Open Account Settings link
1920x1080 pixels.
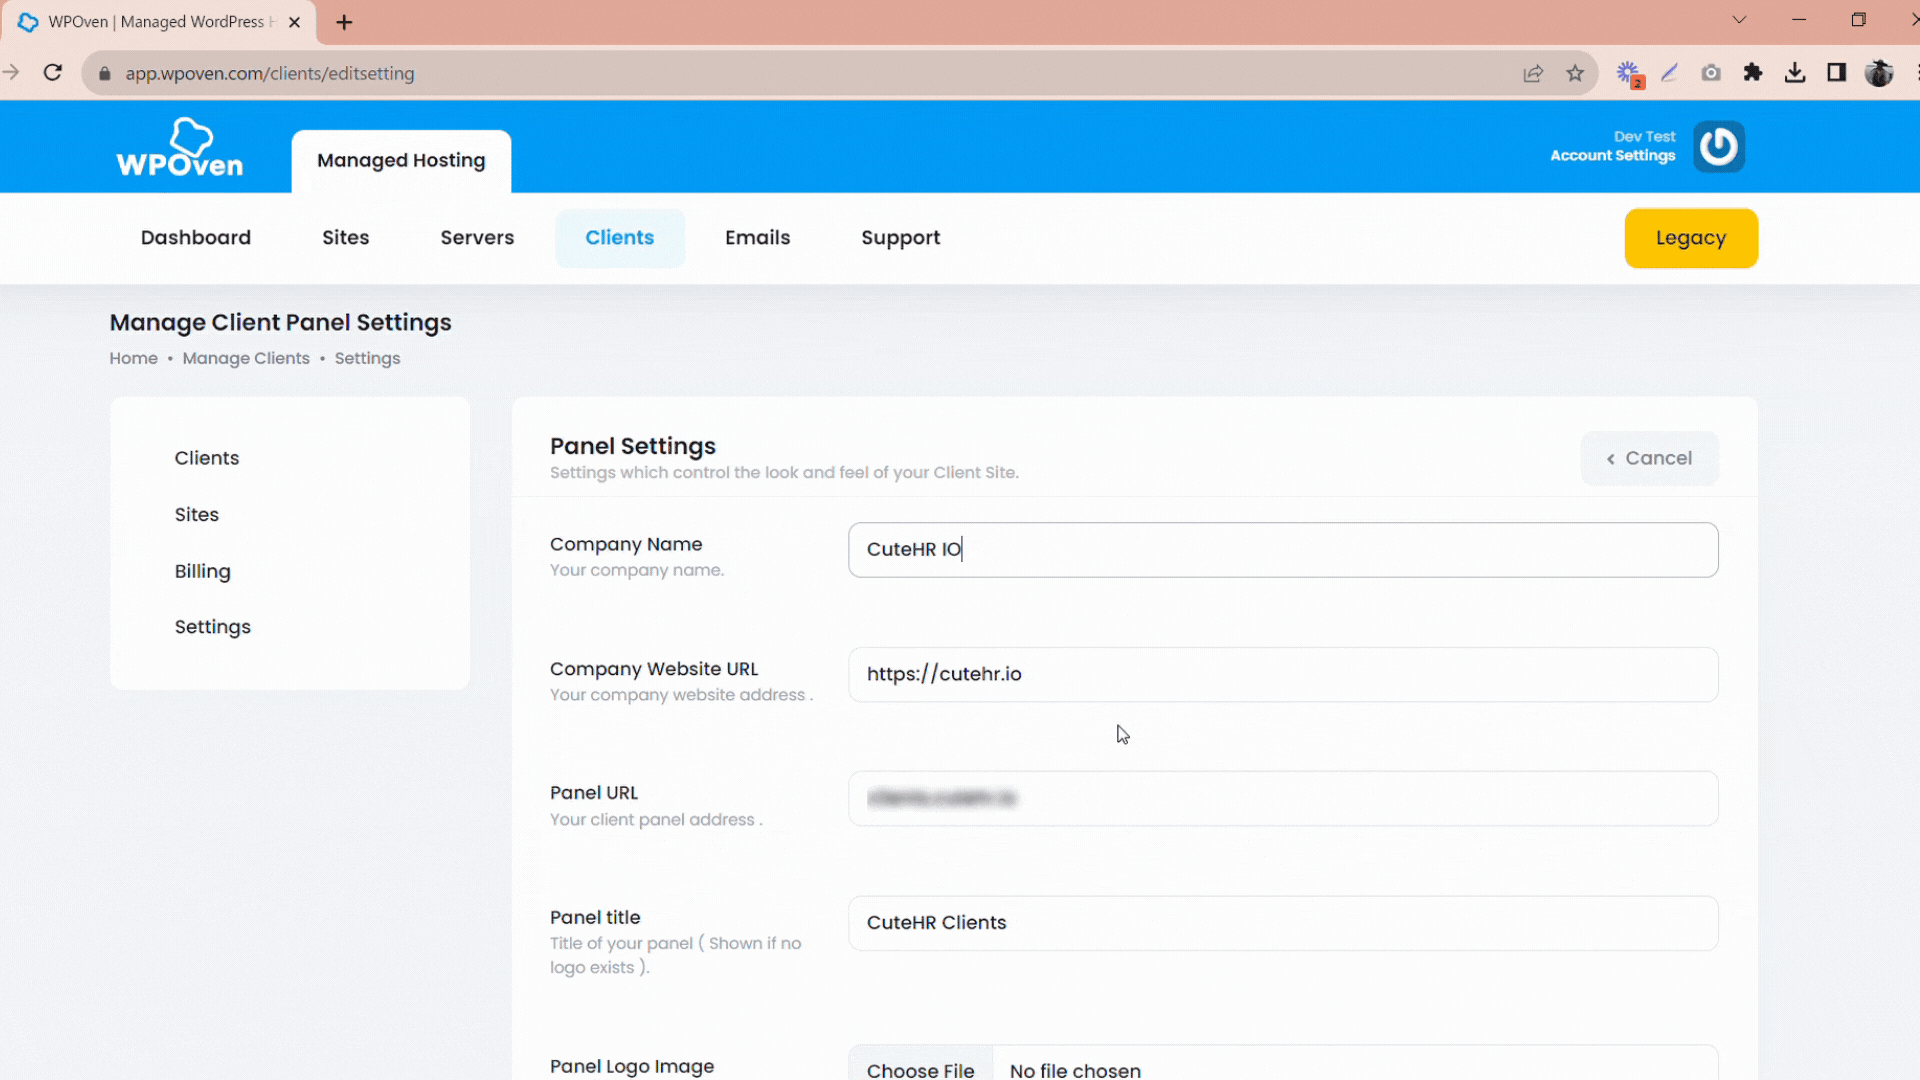1612,156
